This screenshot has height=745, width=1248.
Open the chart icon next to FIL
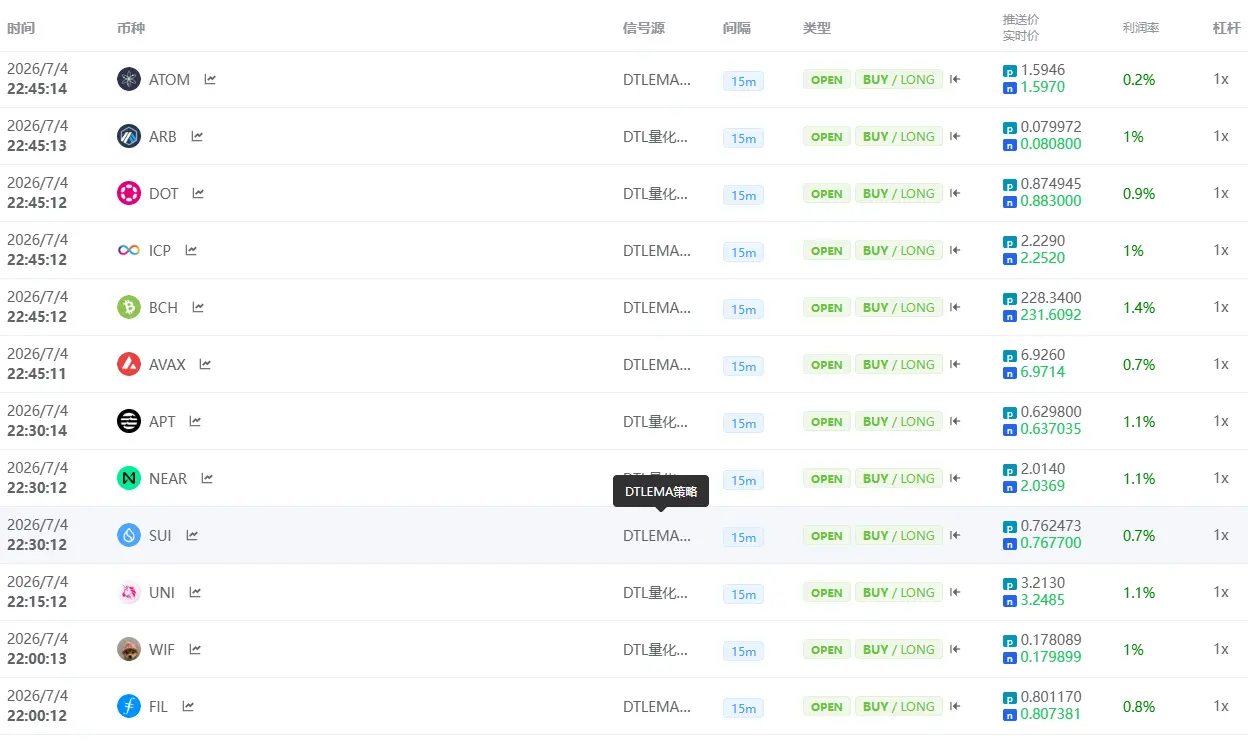tap(188, 706)
